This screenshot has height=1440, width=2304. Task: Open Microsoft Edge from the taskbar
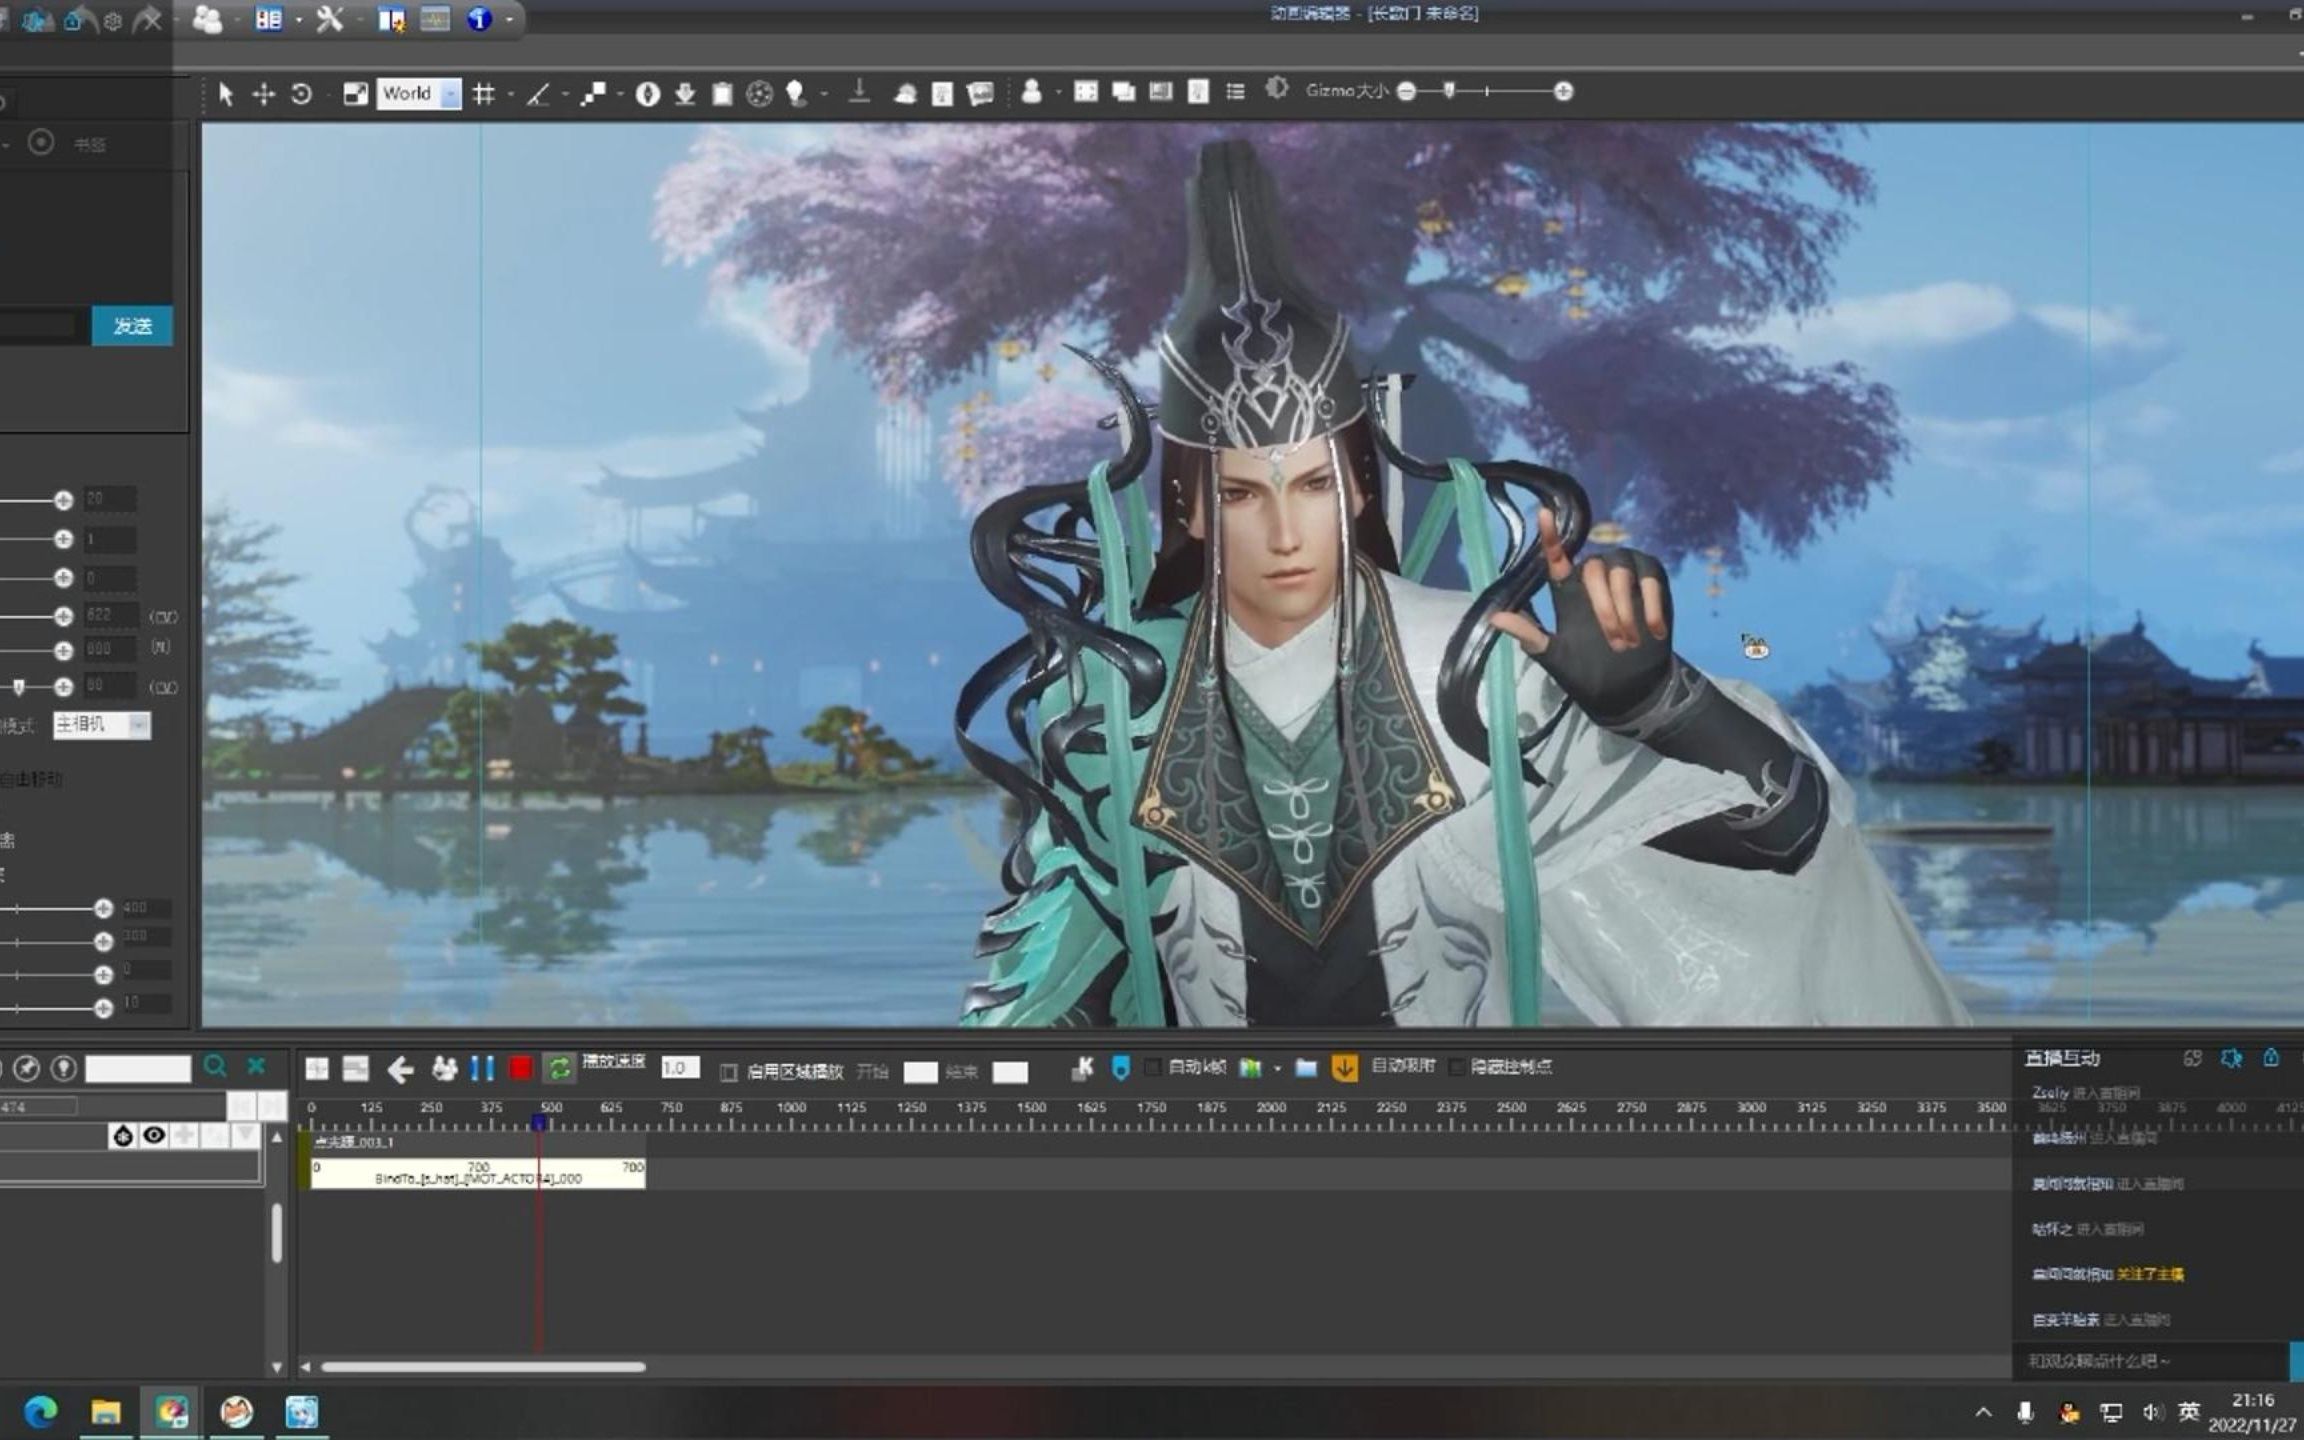[41, 1411]
